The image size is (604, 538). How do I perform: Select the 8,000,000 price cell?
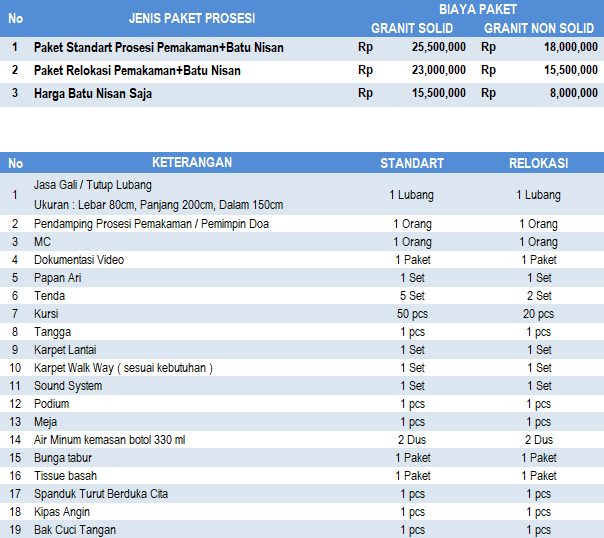574,93
